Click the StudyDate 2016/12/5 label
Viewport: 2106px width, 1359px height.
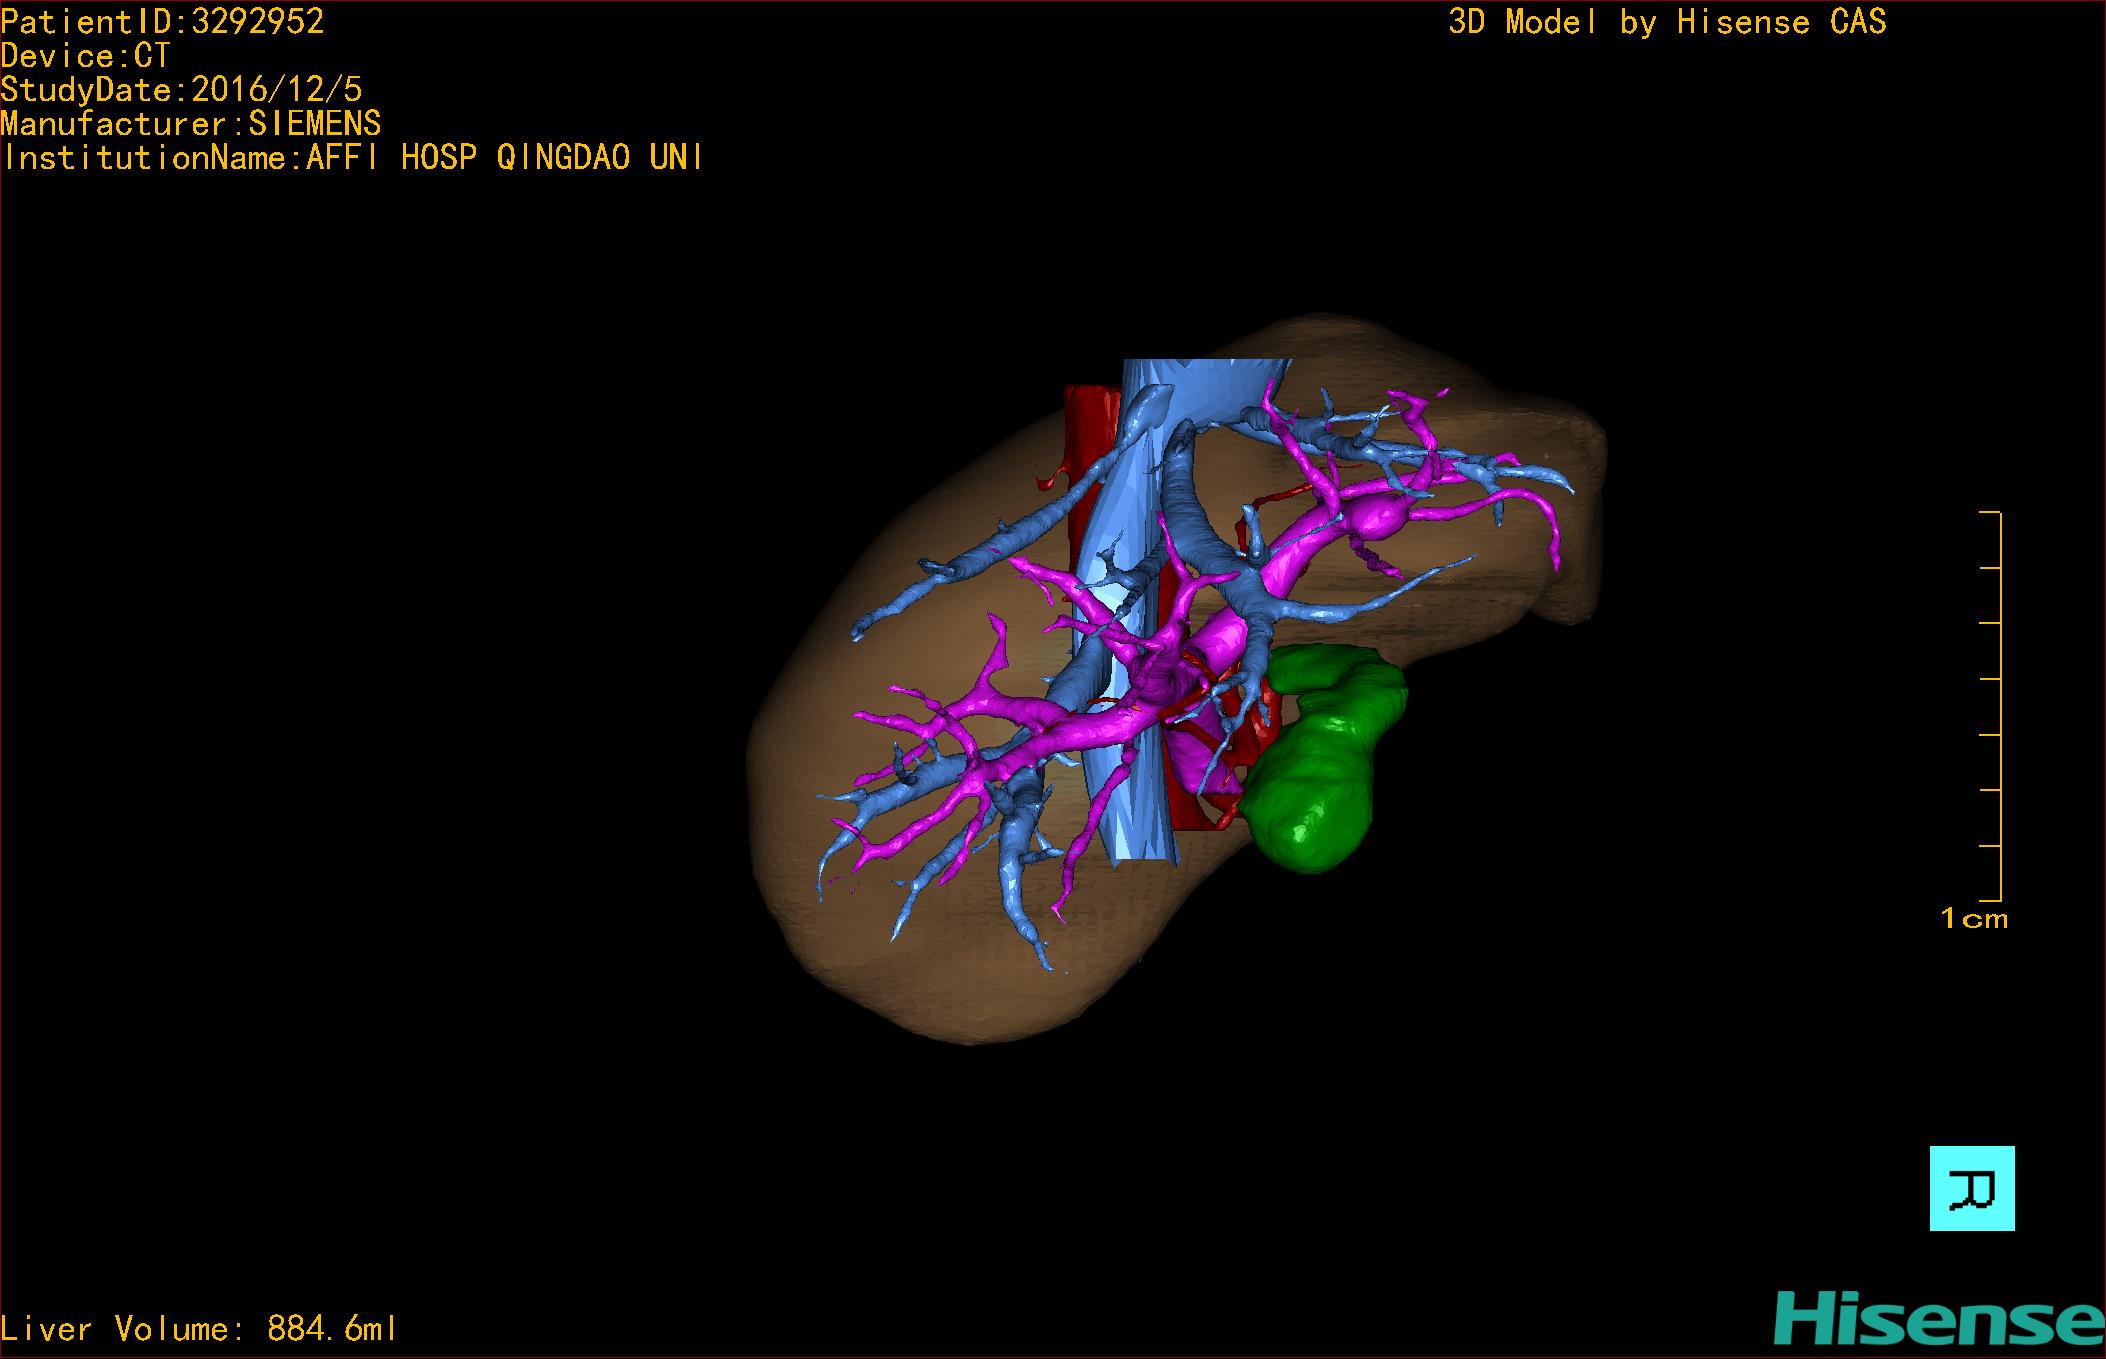click(181, 90)
